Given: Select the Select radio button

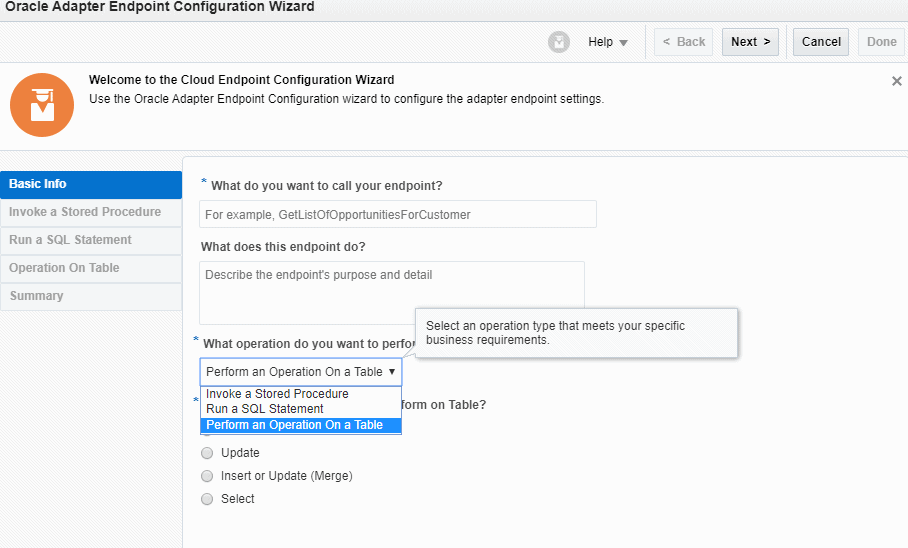Looking at the screenshot, I should point(208,499).
